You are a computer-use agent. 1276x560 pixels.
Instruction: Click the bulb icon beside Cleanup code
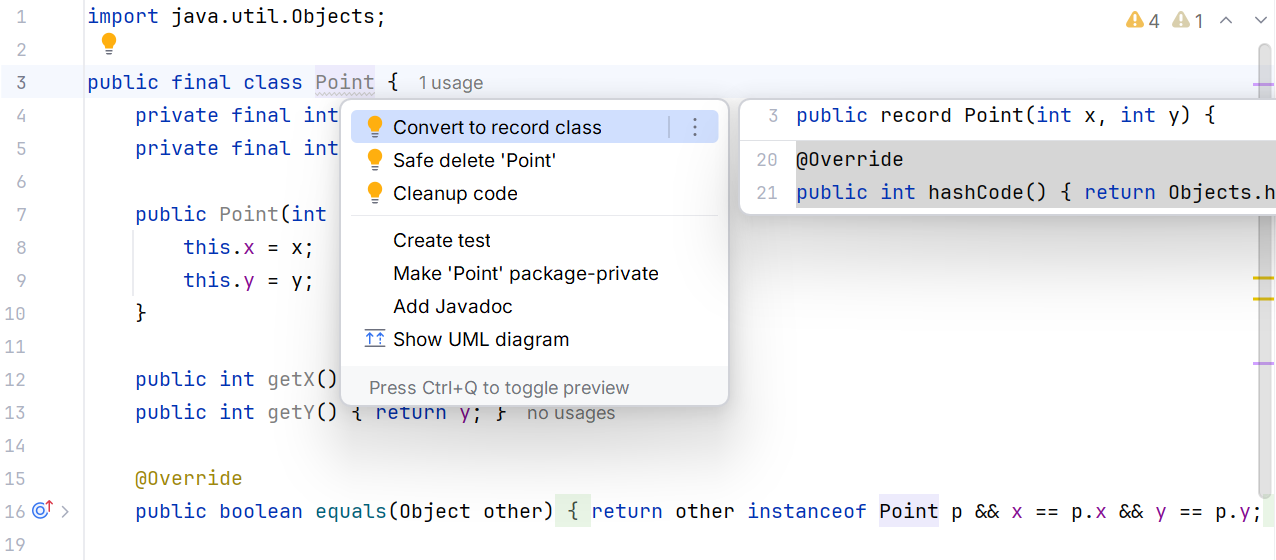point(375,193)
